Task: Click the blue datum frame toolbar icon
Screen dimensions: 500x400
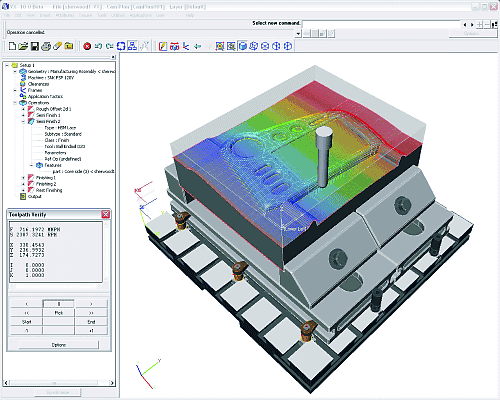Action: pyautogui.click(x=186, y=46)
